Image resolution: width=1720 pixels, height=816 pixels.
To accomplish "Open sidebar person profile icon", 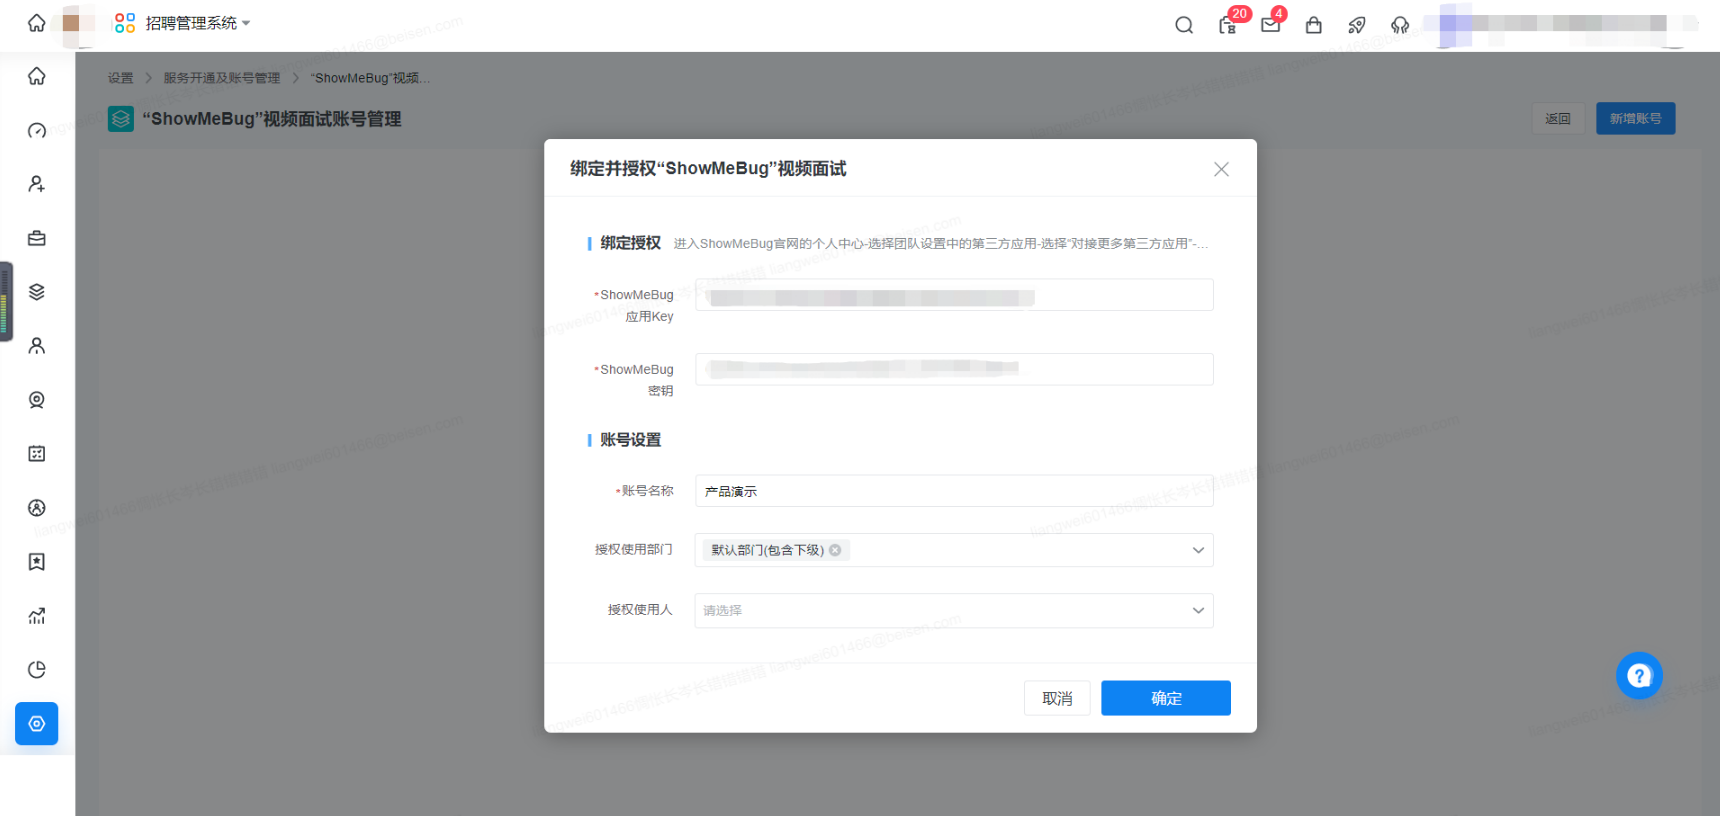I will click(37, 346).
